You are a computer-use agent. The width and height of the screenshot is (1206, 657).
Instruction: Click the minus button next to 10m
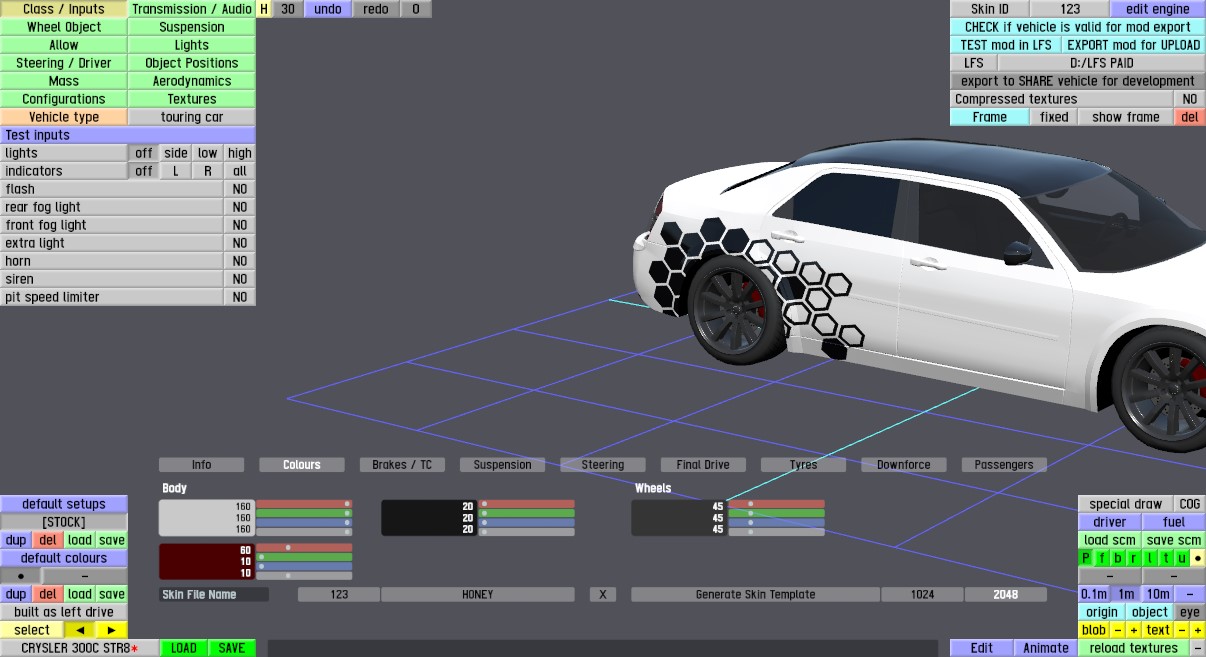point(1190,594)
